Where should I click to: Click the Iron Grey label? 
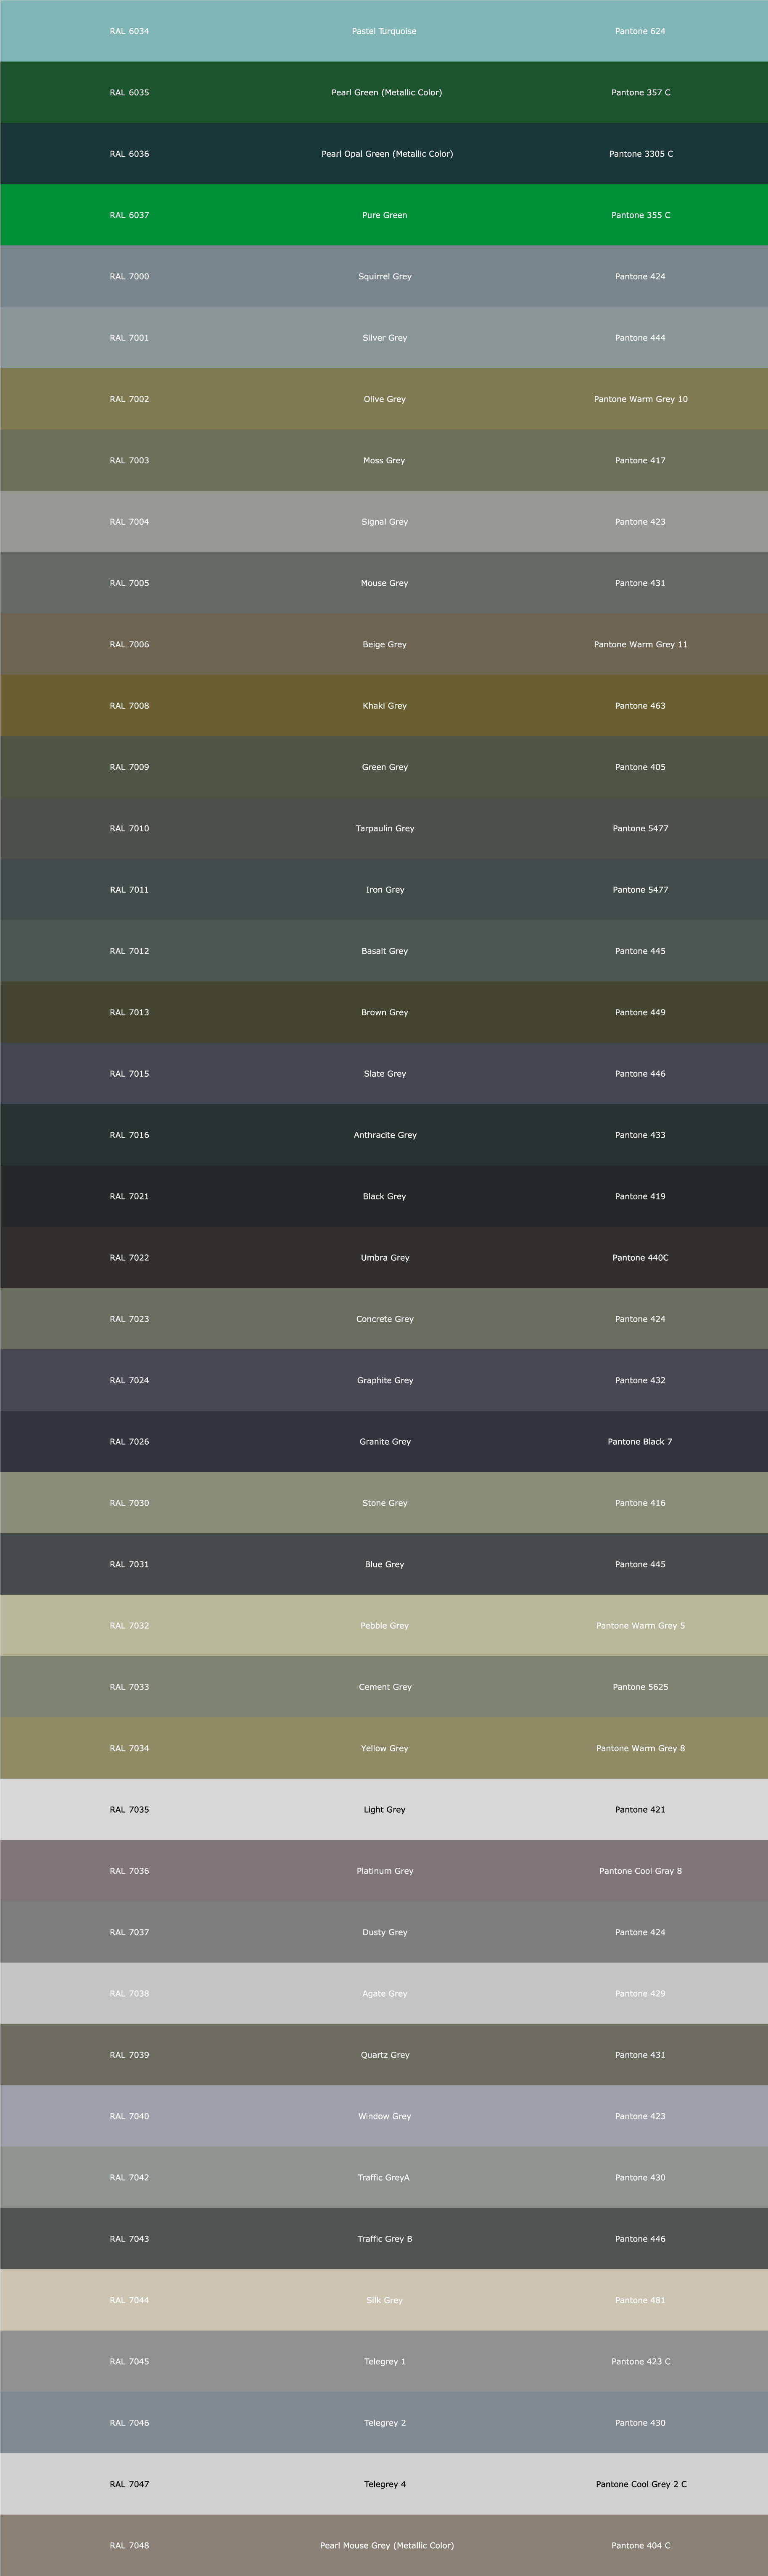(x=385, y=890)
